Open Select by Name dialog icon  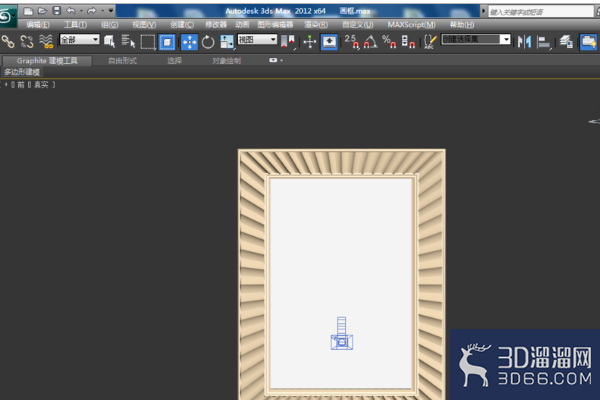pos(128,41)
